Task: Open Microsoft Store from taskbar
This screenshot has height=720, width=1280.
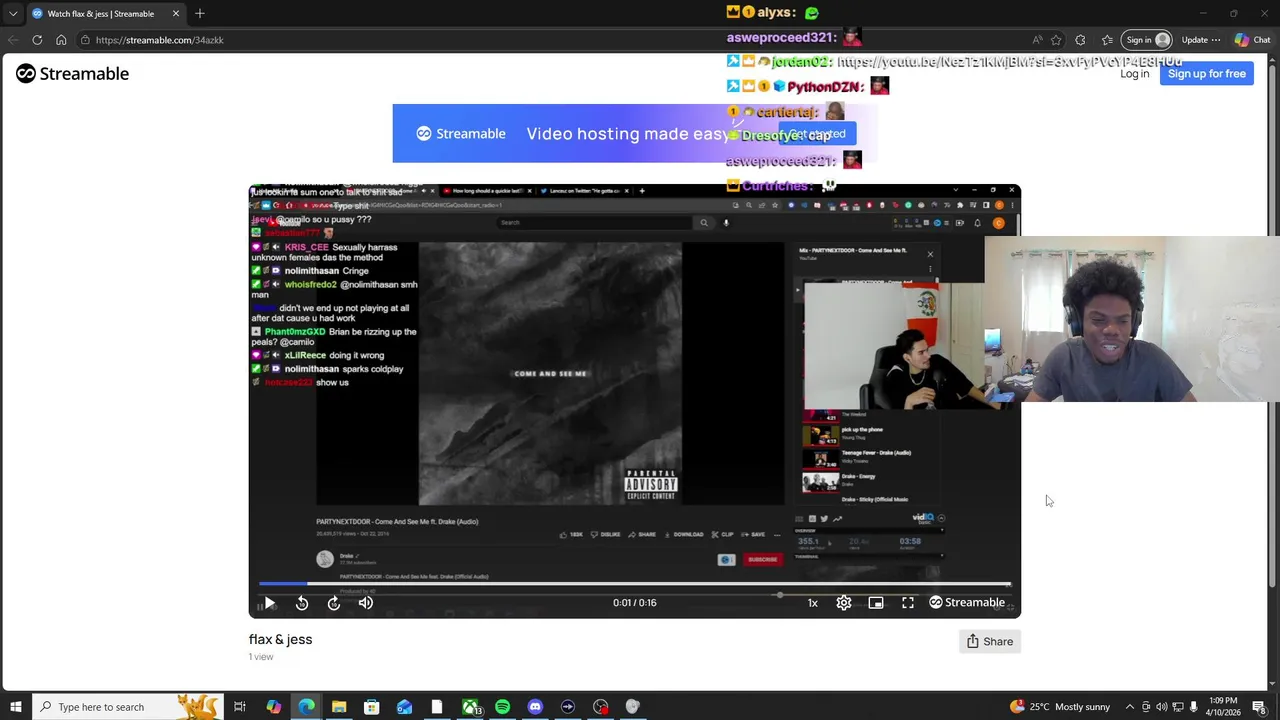Action: coord(372,707)
